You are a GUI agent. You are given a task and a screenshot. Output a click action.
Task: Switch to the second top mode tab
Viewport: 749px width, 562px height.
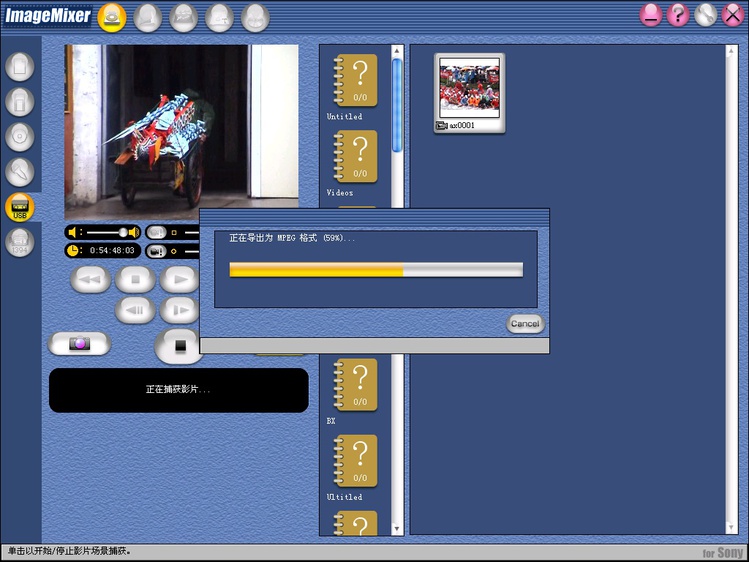coord(148,16)
